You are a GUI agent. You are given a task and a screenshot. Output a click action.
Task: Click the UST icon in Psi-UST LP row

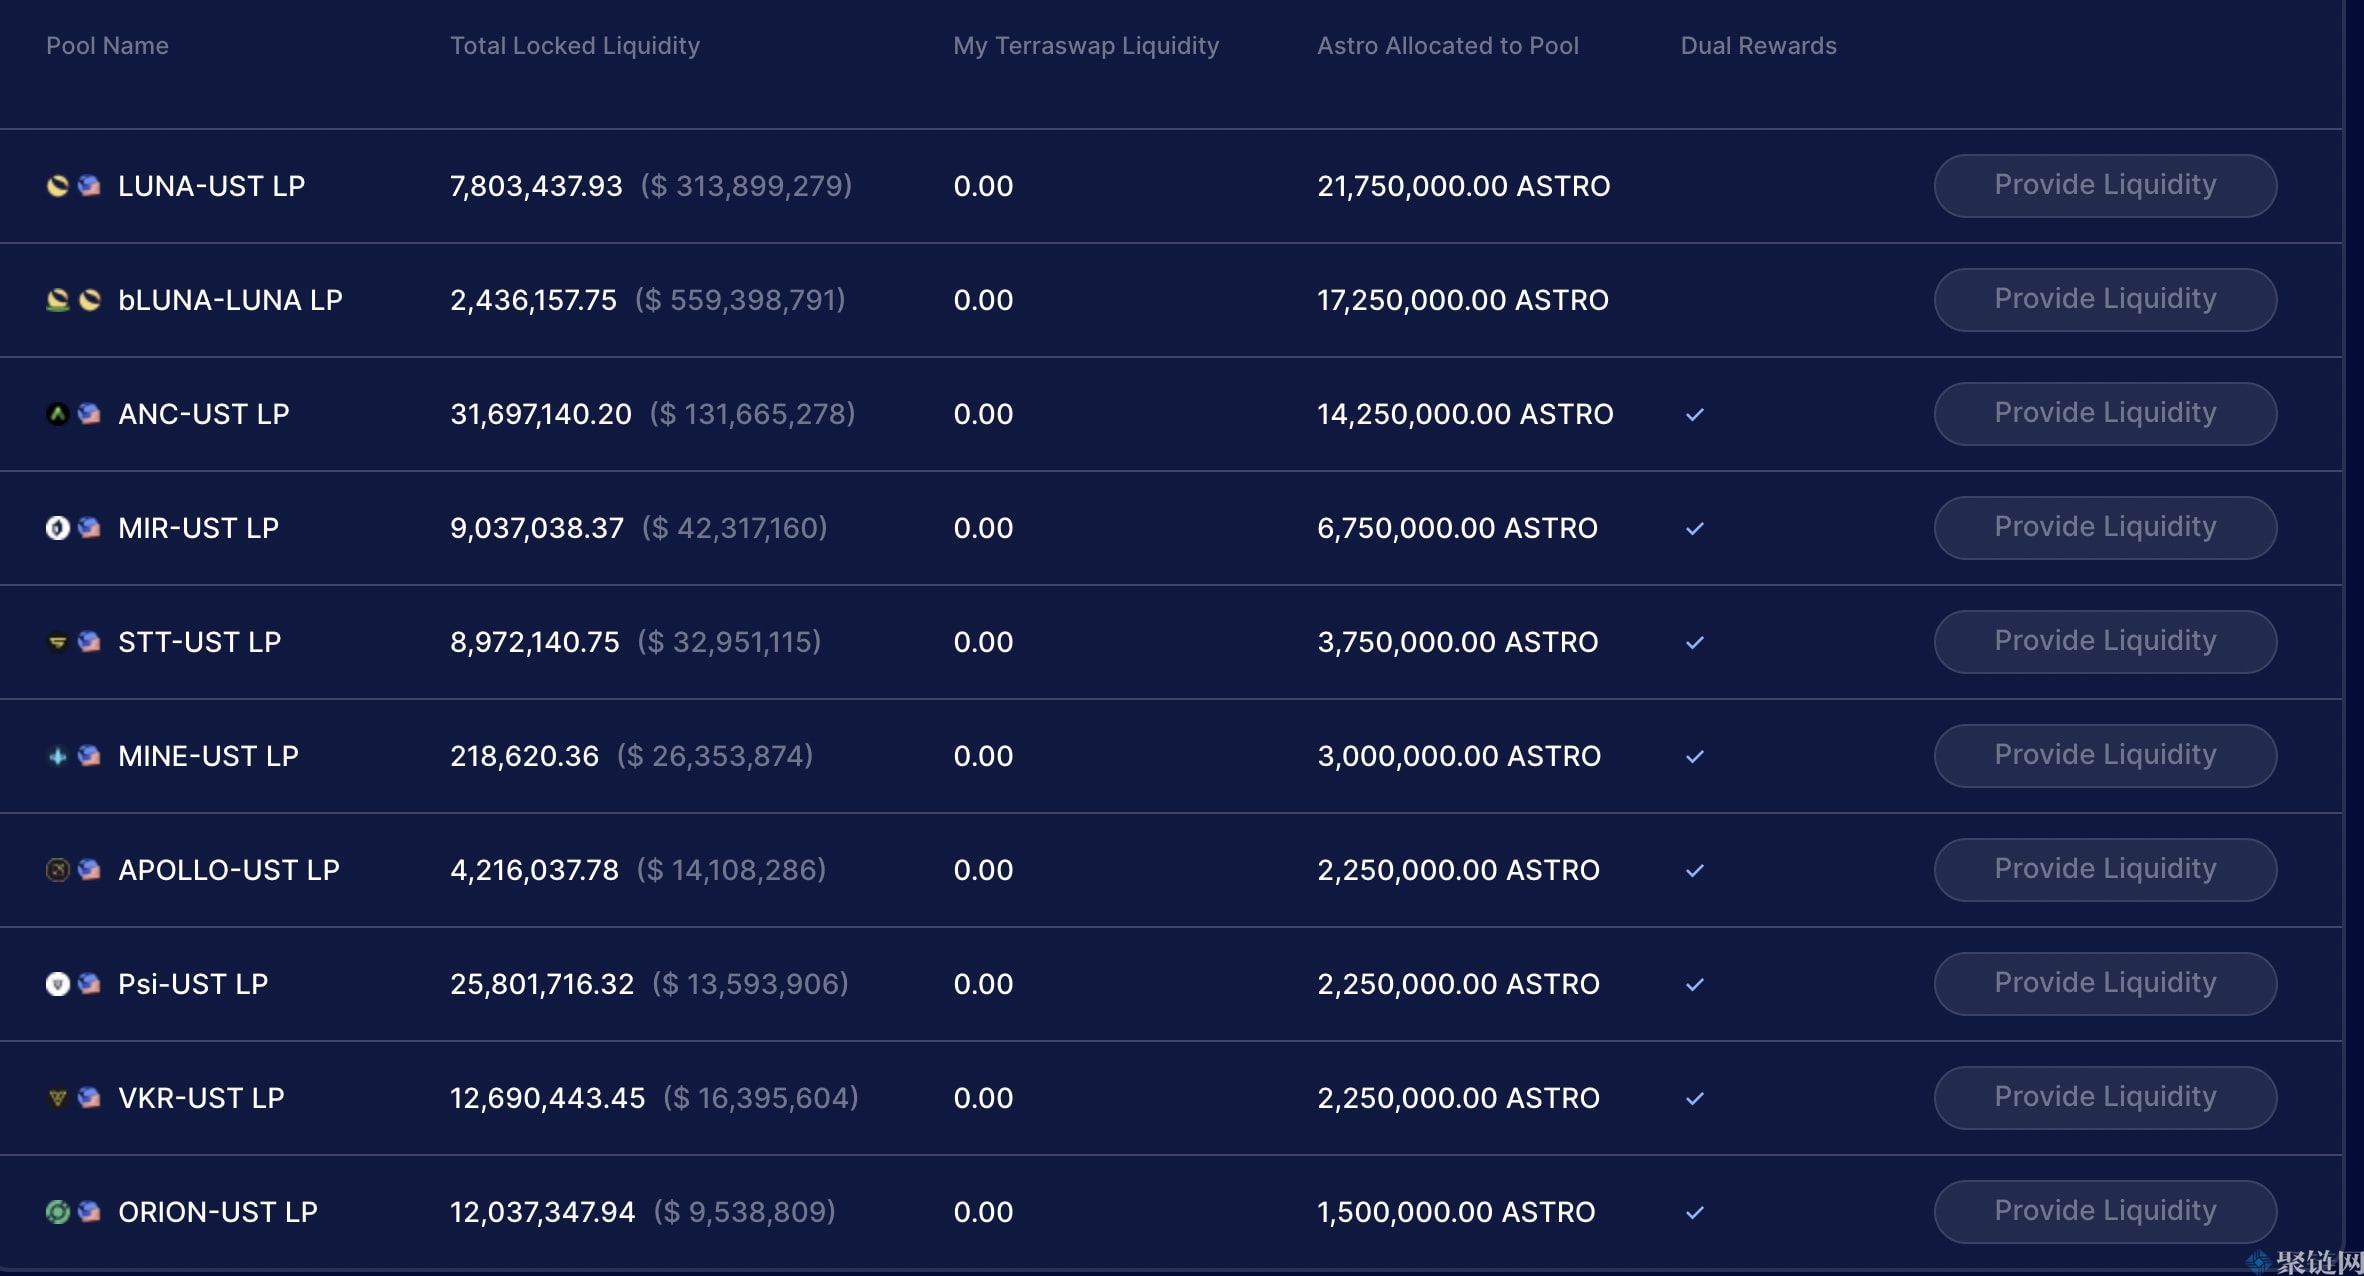89,984
